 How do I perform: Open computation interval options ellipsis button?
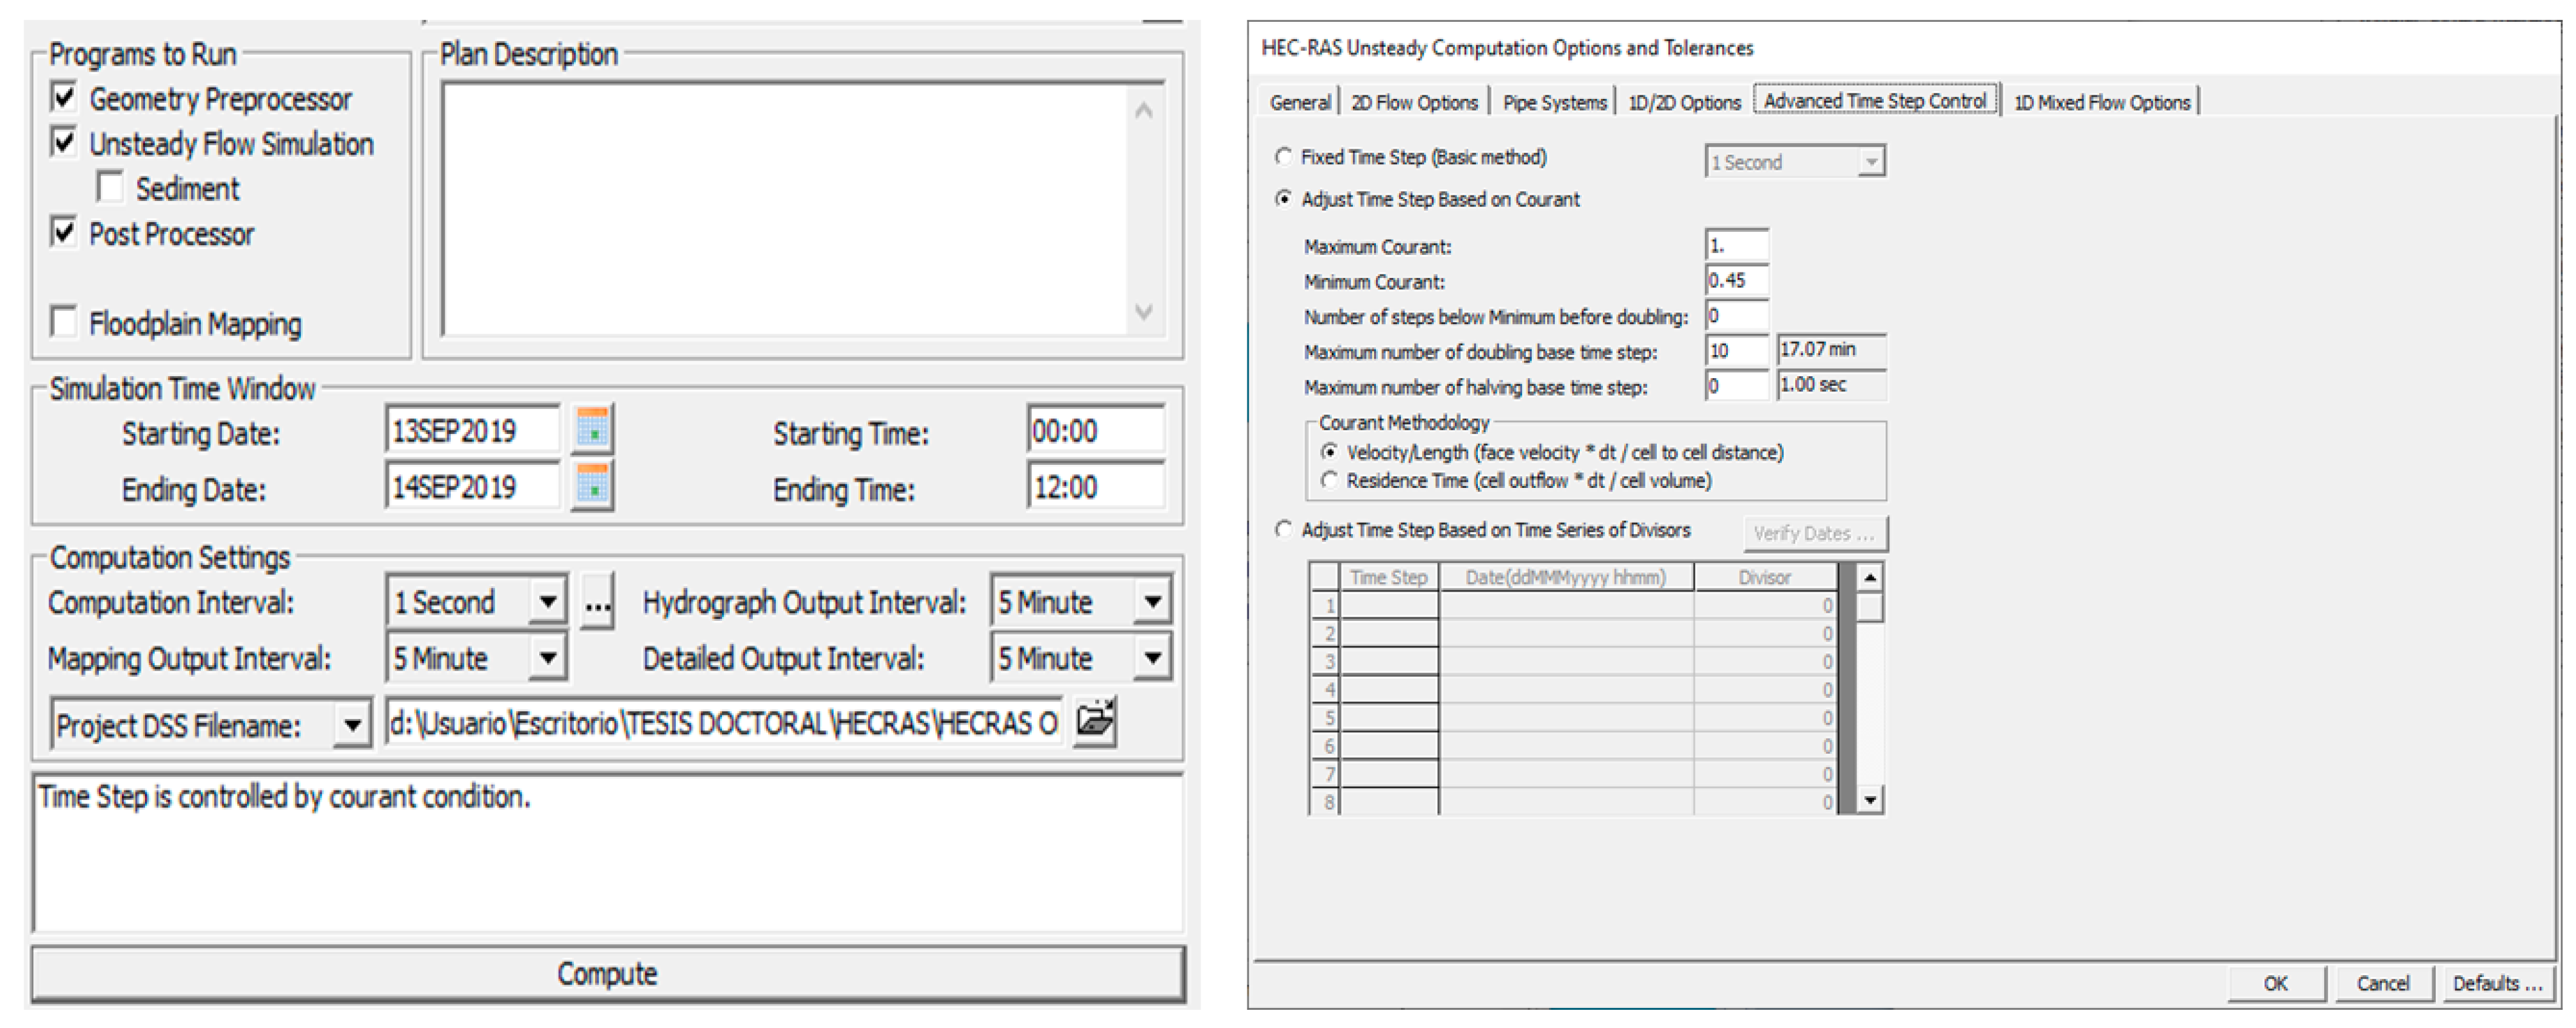click(597, 603)
